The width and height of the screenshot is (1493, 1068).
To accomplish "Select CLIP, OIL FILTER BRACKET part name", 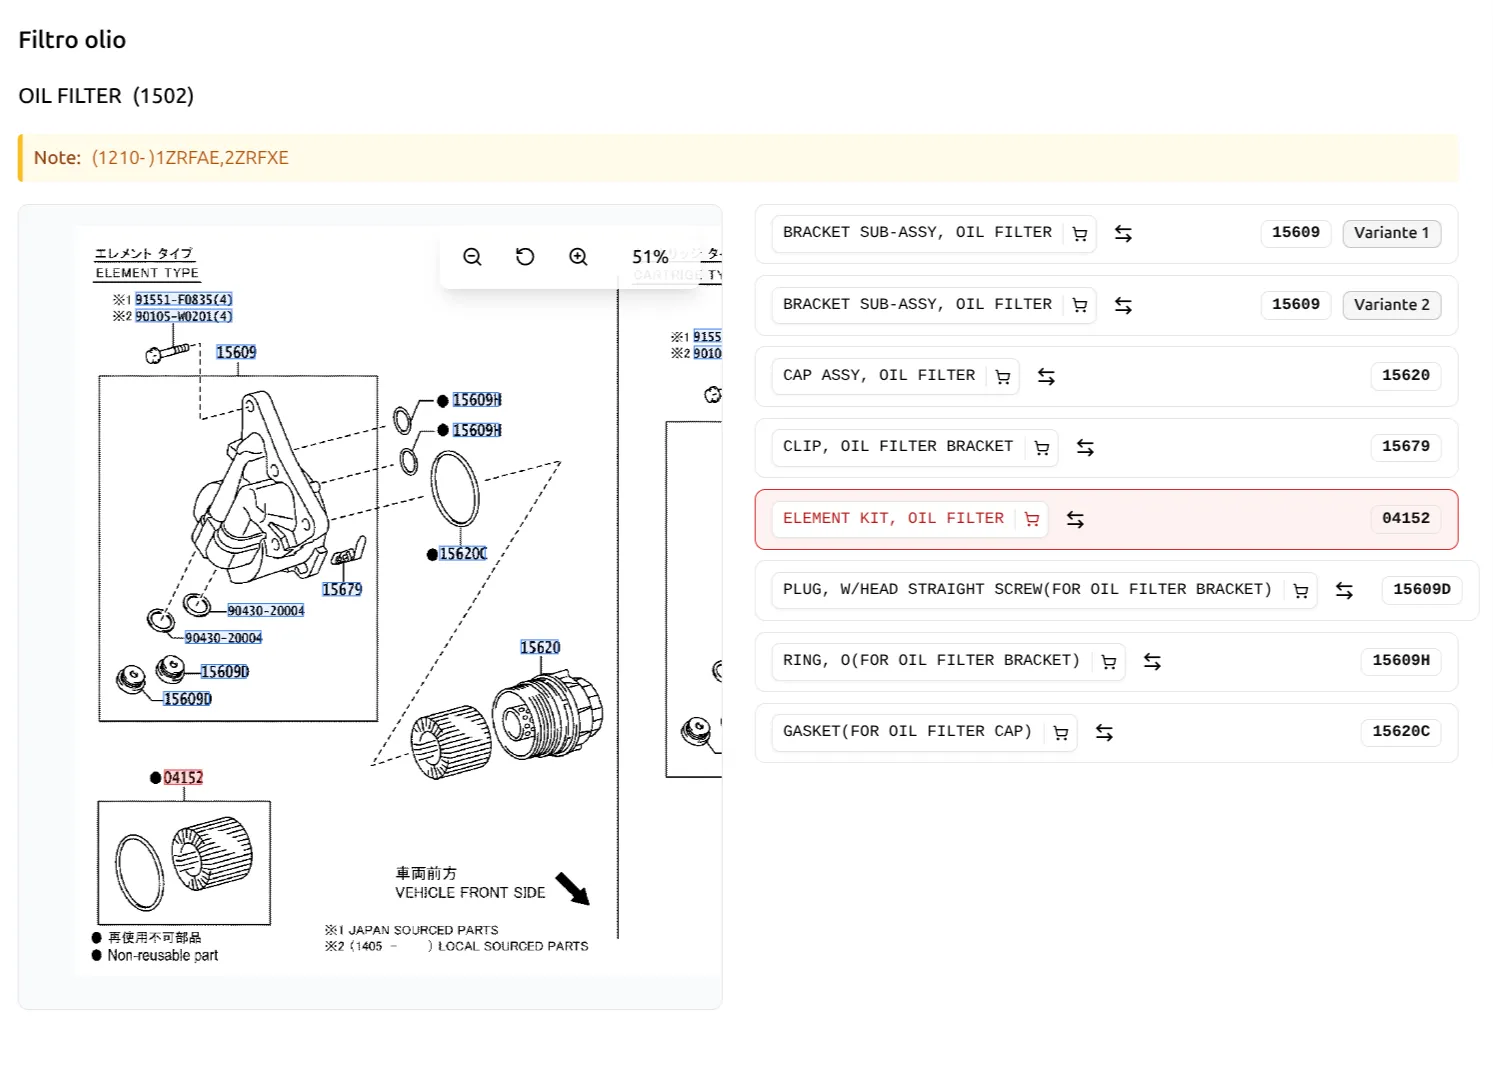I will [898, 447].
